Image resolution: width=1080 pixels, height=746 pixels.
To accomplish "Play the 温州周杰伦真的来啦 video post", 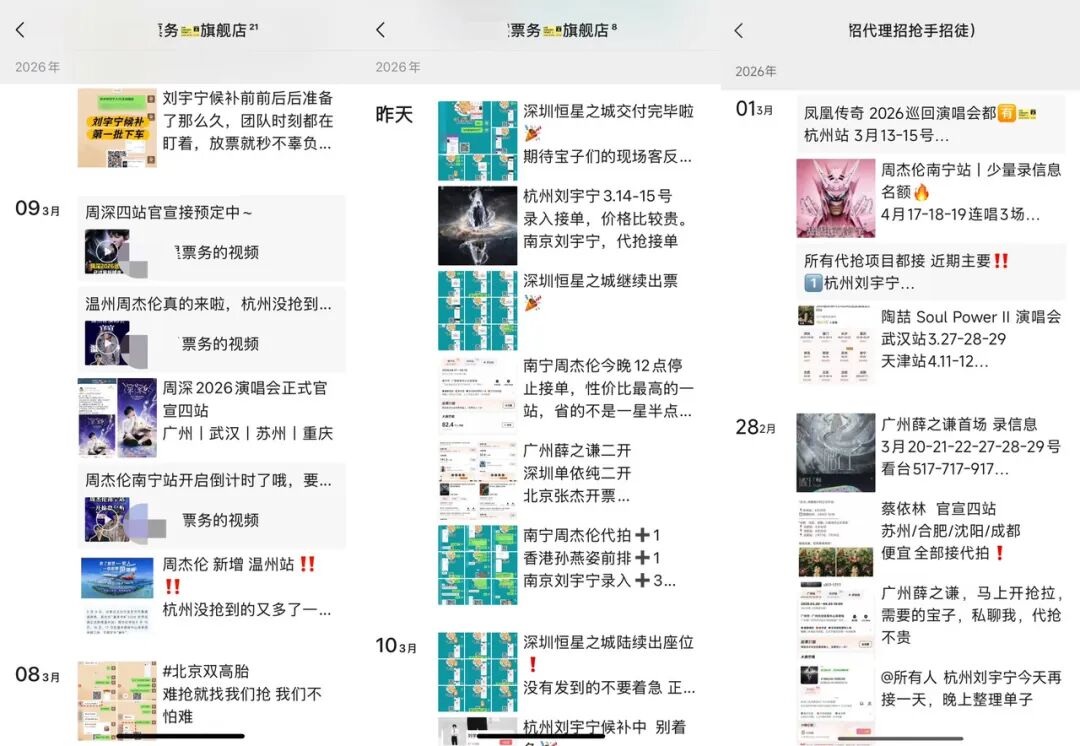I will [107, 343].
